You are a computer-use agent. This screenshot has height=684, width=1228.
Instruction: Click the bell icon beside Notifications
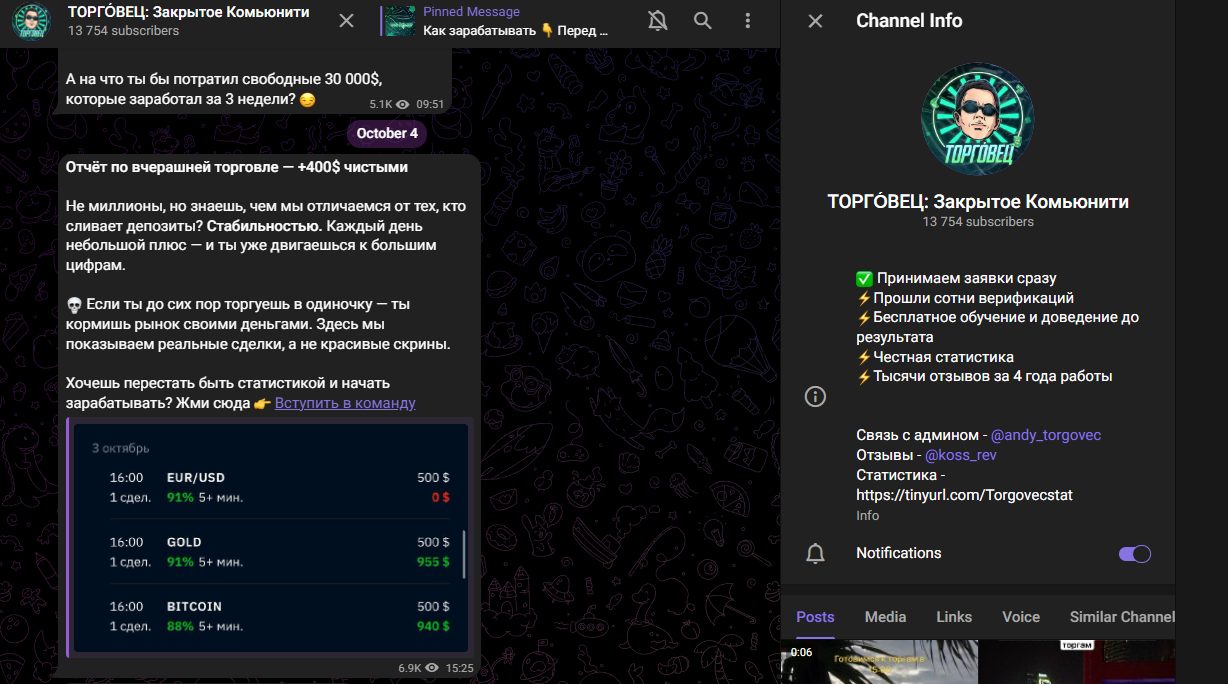pyautogui.click(x=815, y=553)
